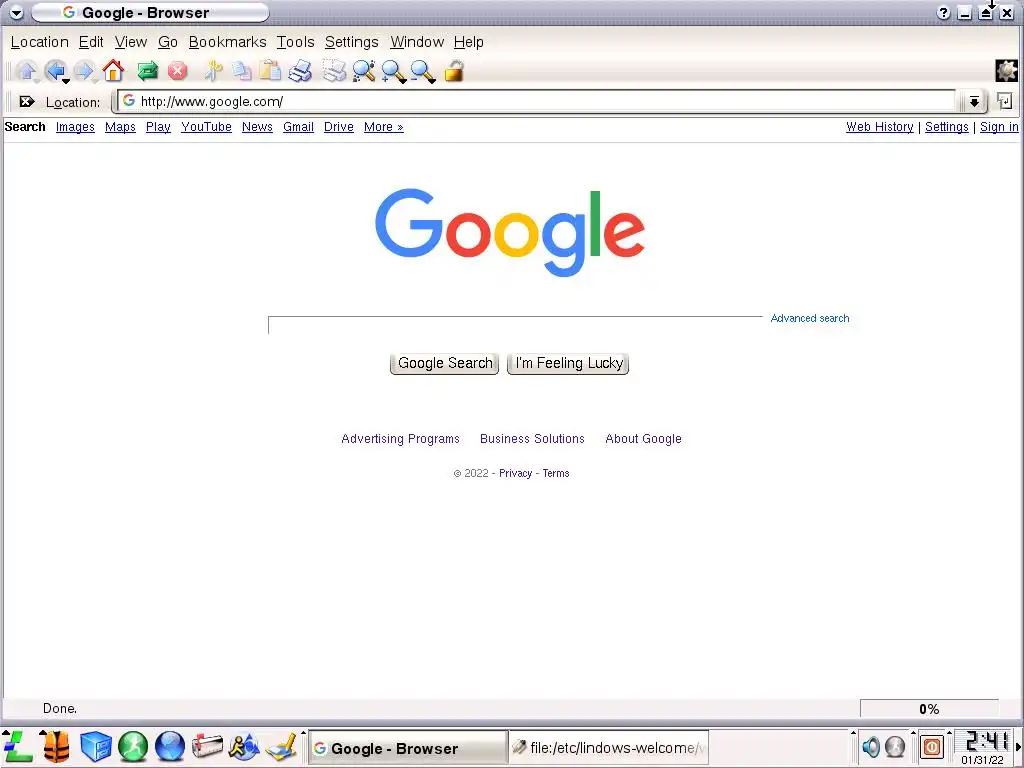Image resolution: width=1024 pixels, height=768 pixels.
Task: Click the Cut scissors toolbar icon
Action: click(x=213, y=71)
